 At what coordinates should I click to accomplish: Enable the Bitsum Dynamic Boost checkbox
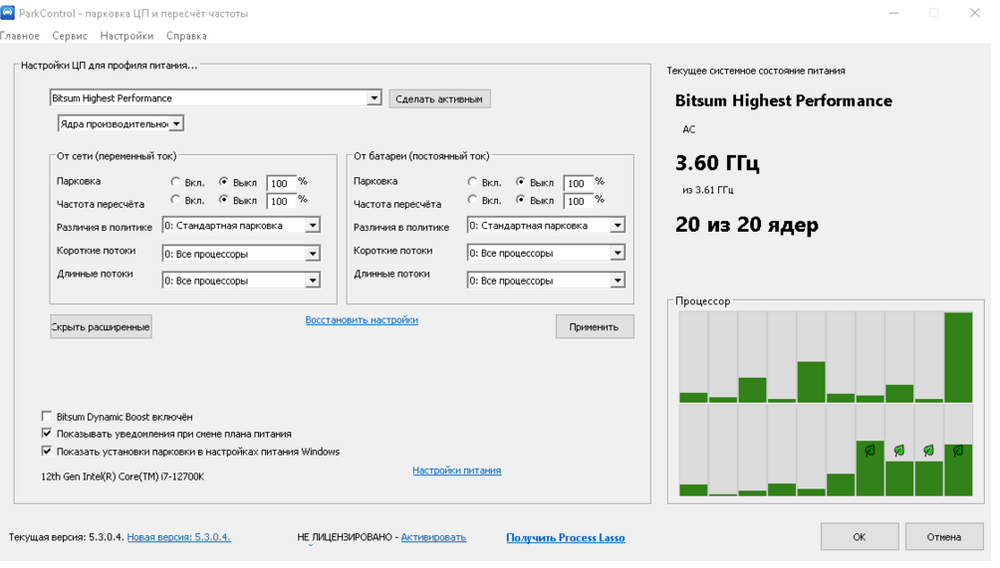(x=47, y=416)
